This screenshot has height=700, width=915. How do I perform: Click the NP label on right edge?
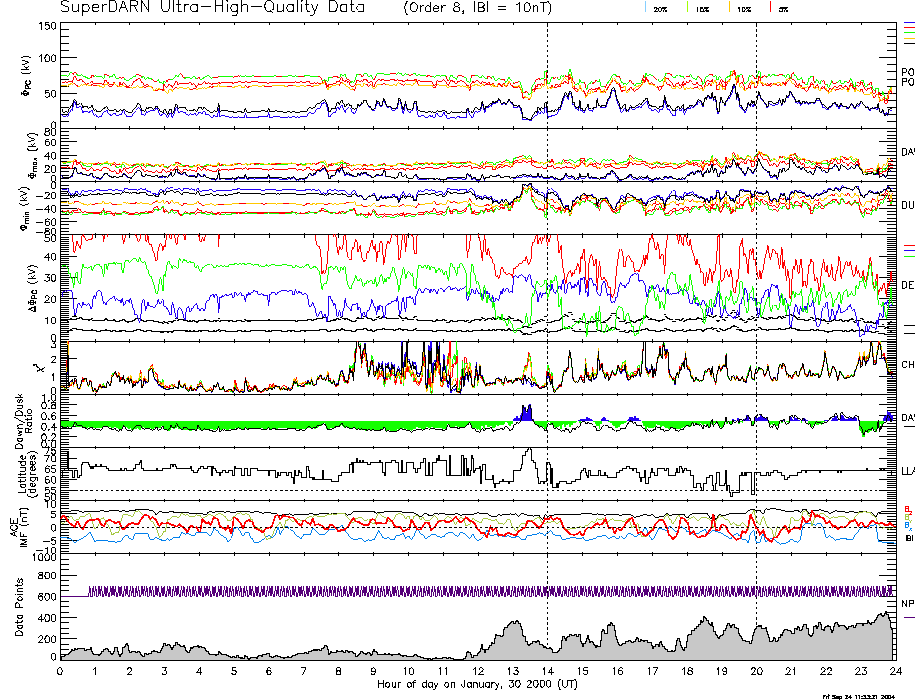pyautogui.click(x=907, y=604)
